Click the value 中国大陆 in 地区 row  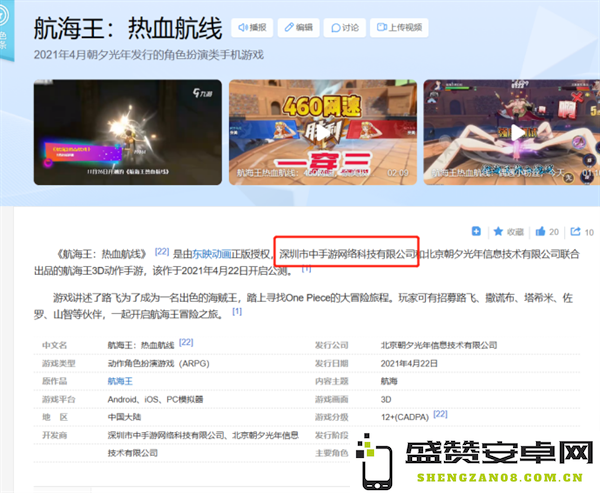pyautogui.click(x=124, y=417)
